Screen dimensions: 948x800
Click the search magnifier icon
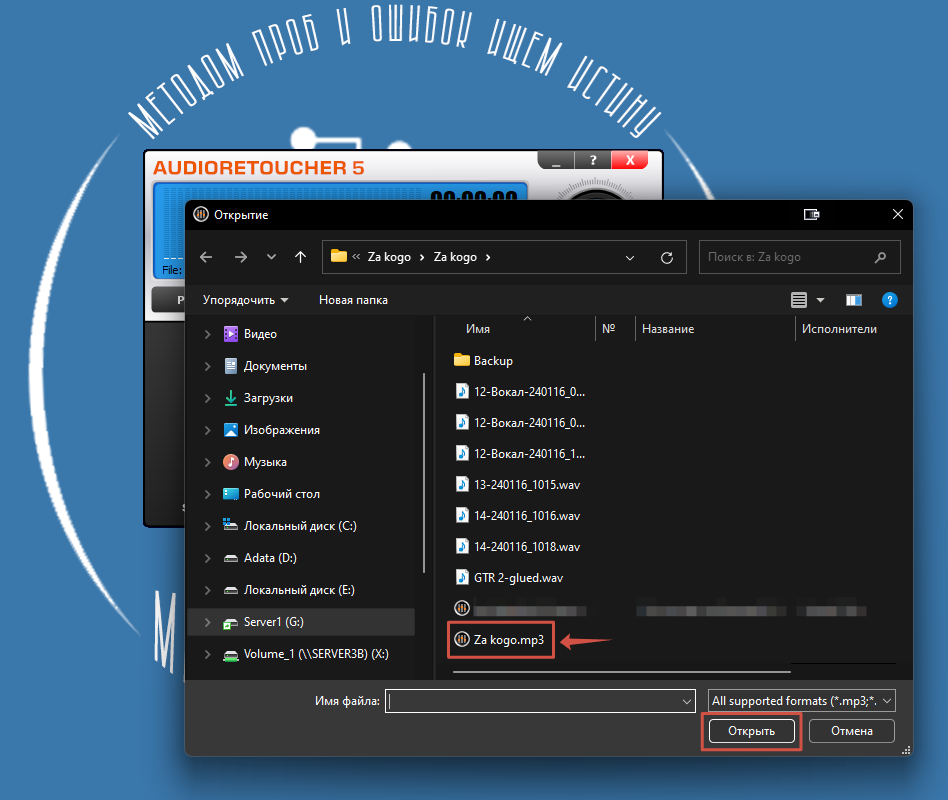tap(880, 257)
